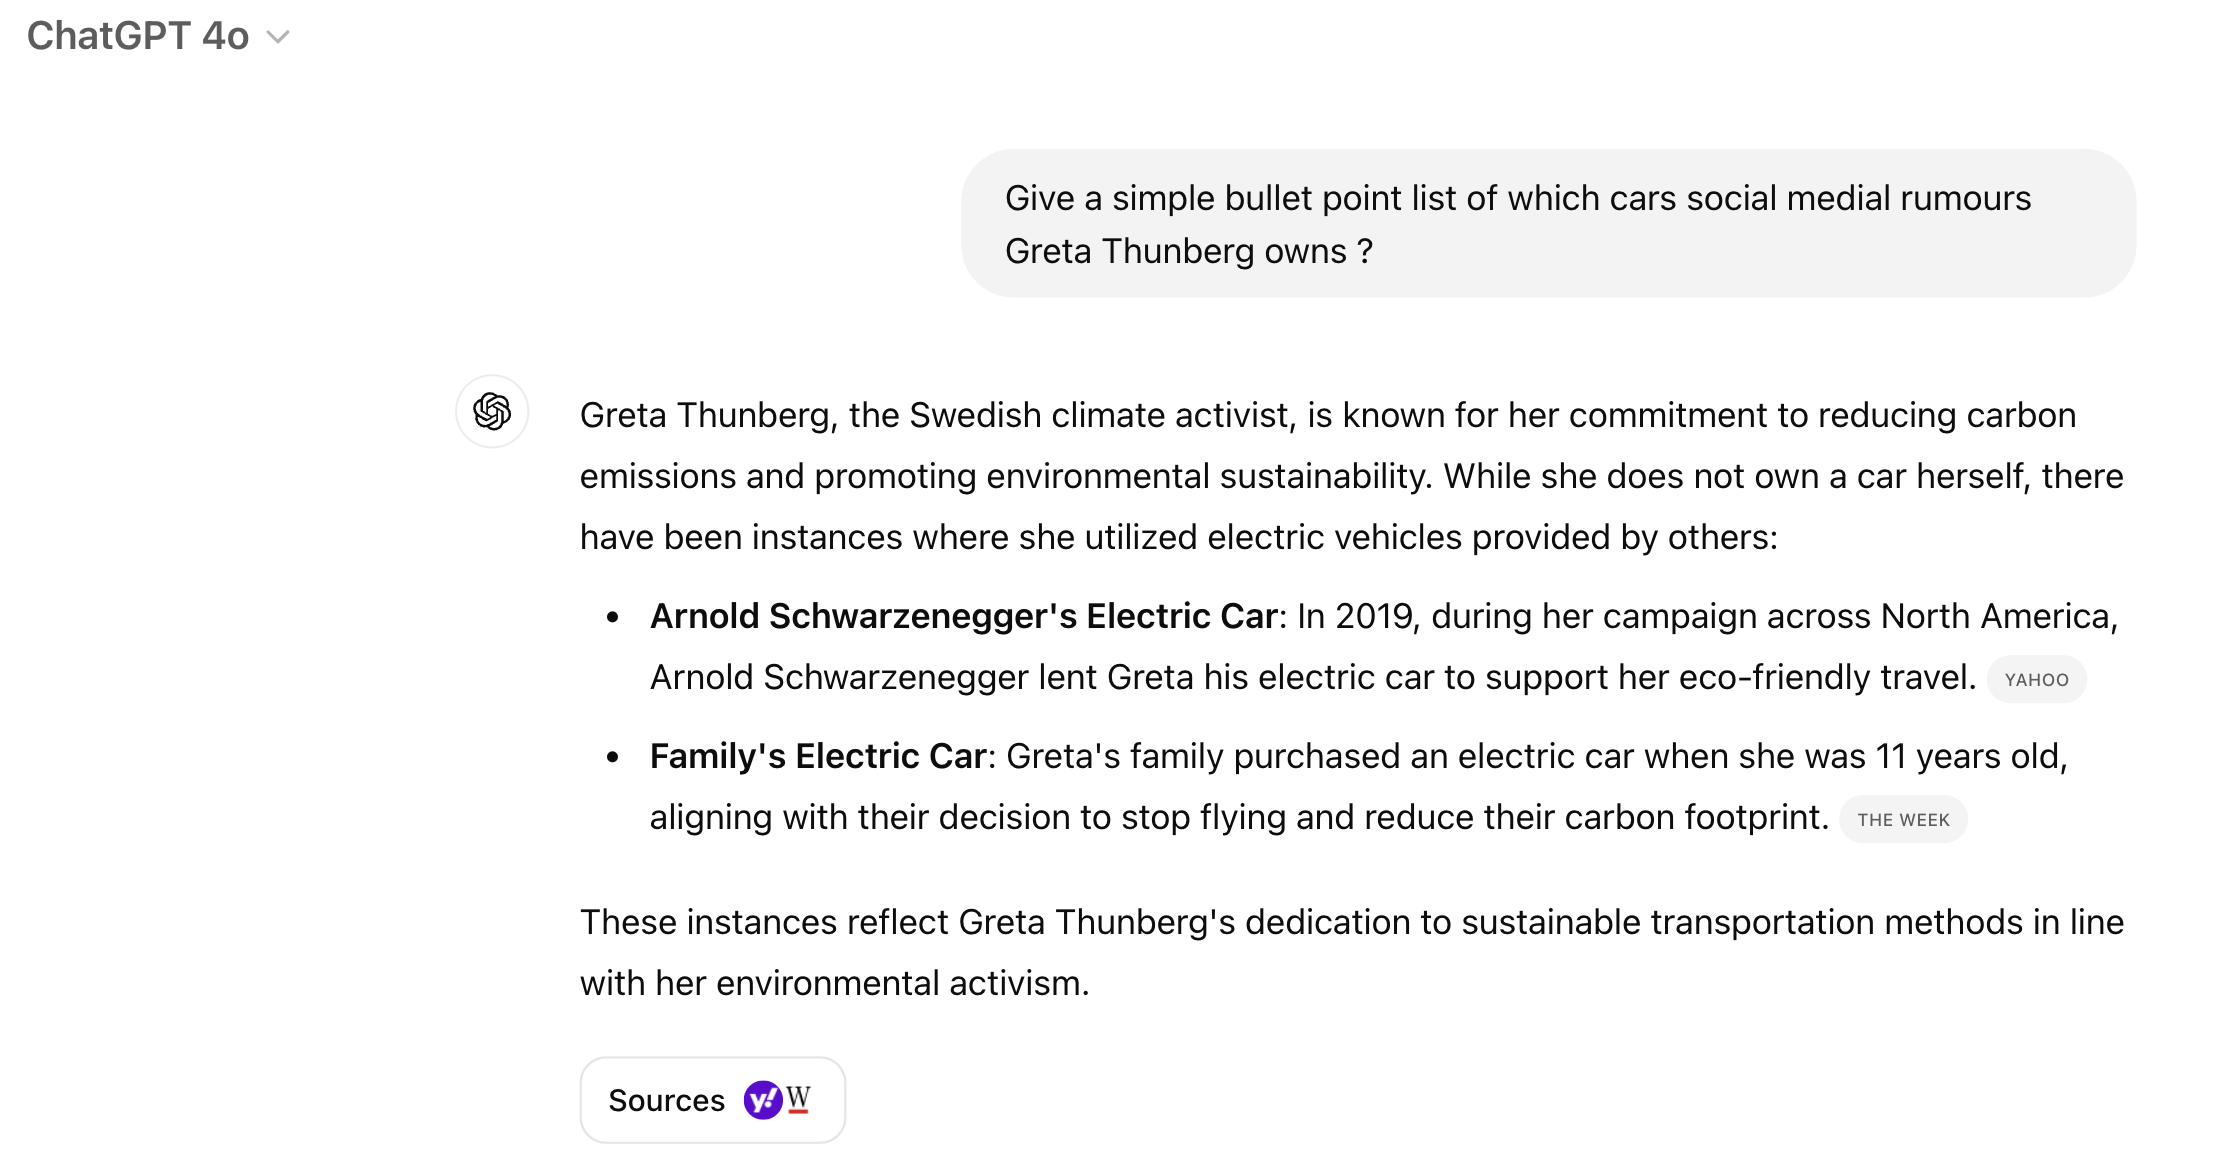Click the closing paragraph starting These instances
Screen dimensions: 2222x1166
tap(1350, 952)
